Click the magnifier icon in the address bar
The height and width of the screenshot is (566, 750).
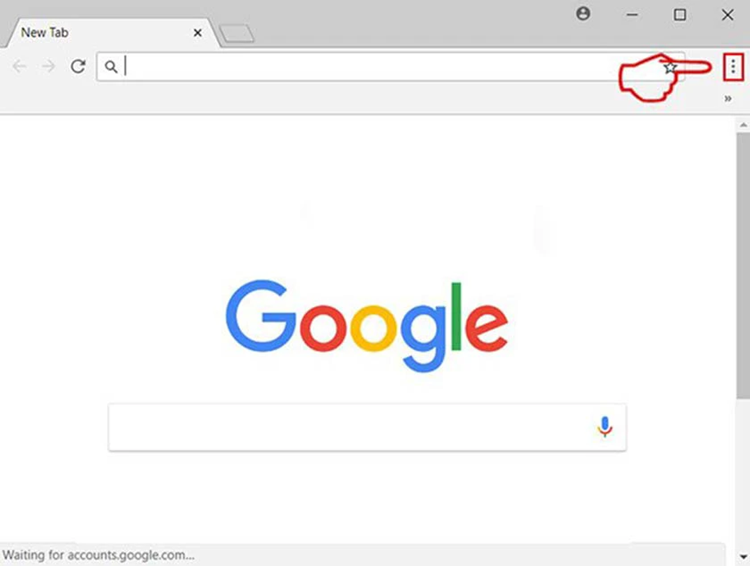tap(111, 67)
